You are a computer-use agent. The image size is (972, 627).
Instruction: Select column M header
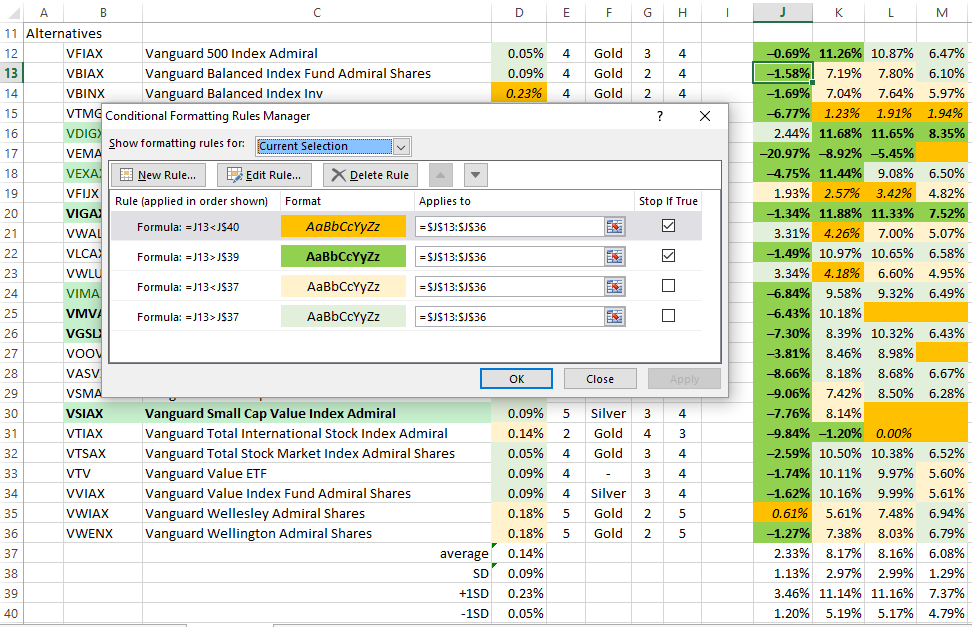click(x=942, y=12)
